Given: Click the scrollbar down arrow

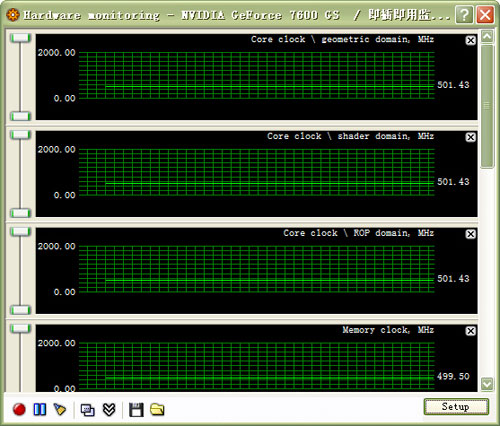Looking at the screenshot, I should 487,384.
